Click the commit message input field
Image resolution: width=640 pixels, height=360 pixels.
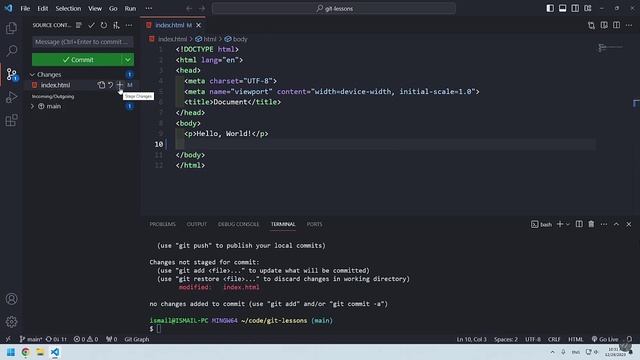pyautogui.click(x=82, y=42)
